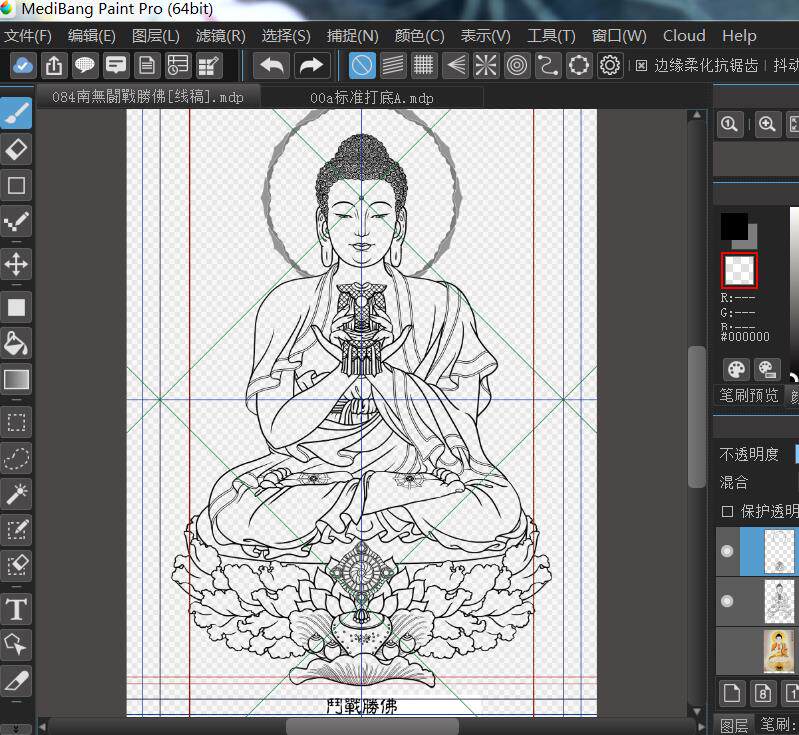
Task: Open the 颜色(C) menu
Action: [419, 36]
